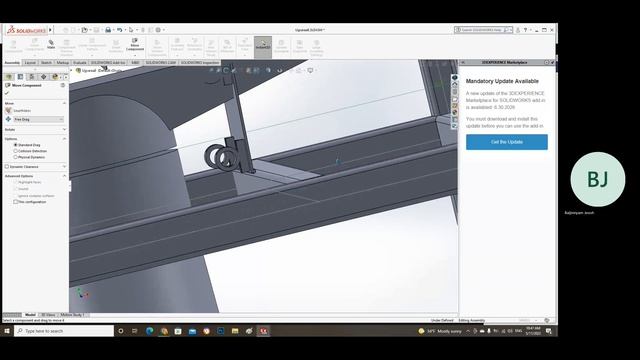Confirm Move Component with green checkmark
This screenshot has width=640, height=360.
(x=7, y=93)
